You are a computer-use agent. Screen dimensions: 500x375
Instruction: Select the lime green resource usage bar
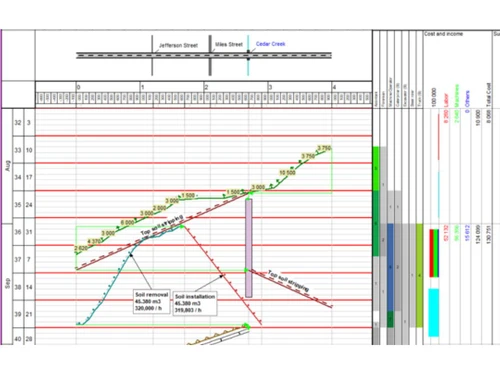pos(419,275)
